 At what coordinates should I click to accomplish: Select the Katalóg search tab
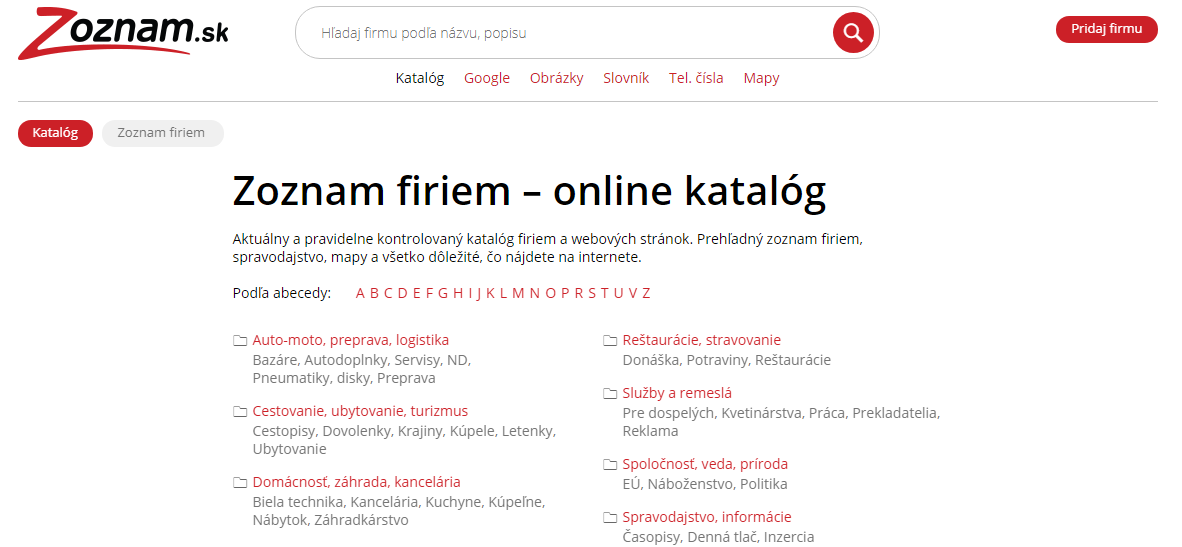coord(420,78)
